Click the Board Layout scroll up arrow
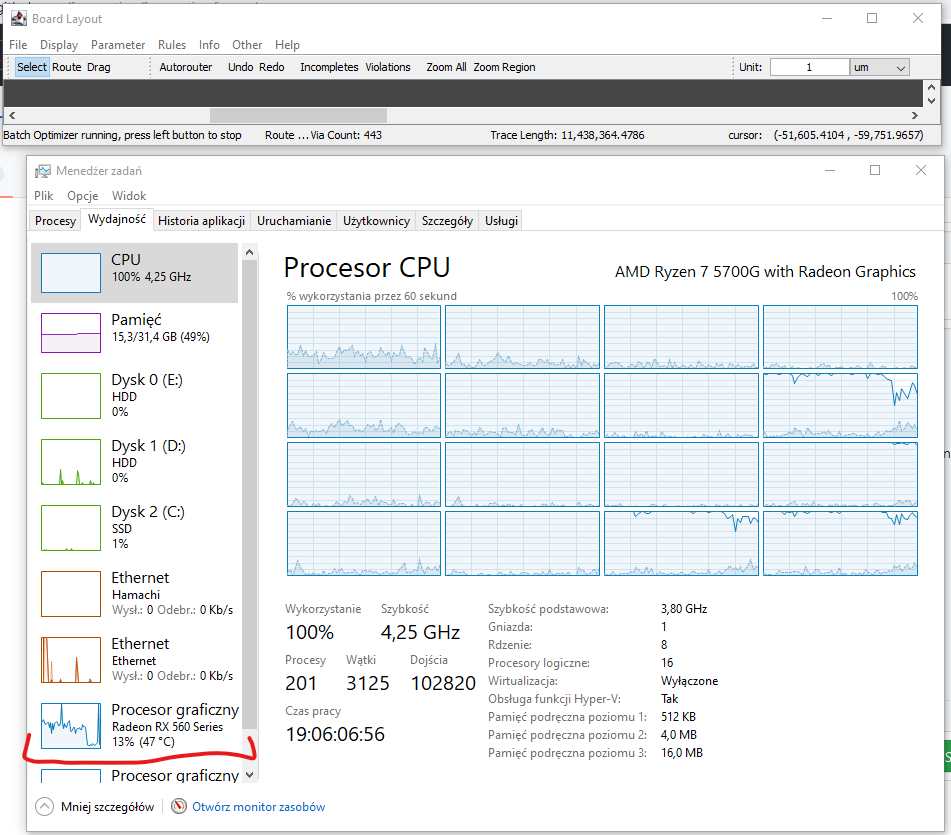951x835 pixels. 932,87
